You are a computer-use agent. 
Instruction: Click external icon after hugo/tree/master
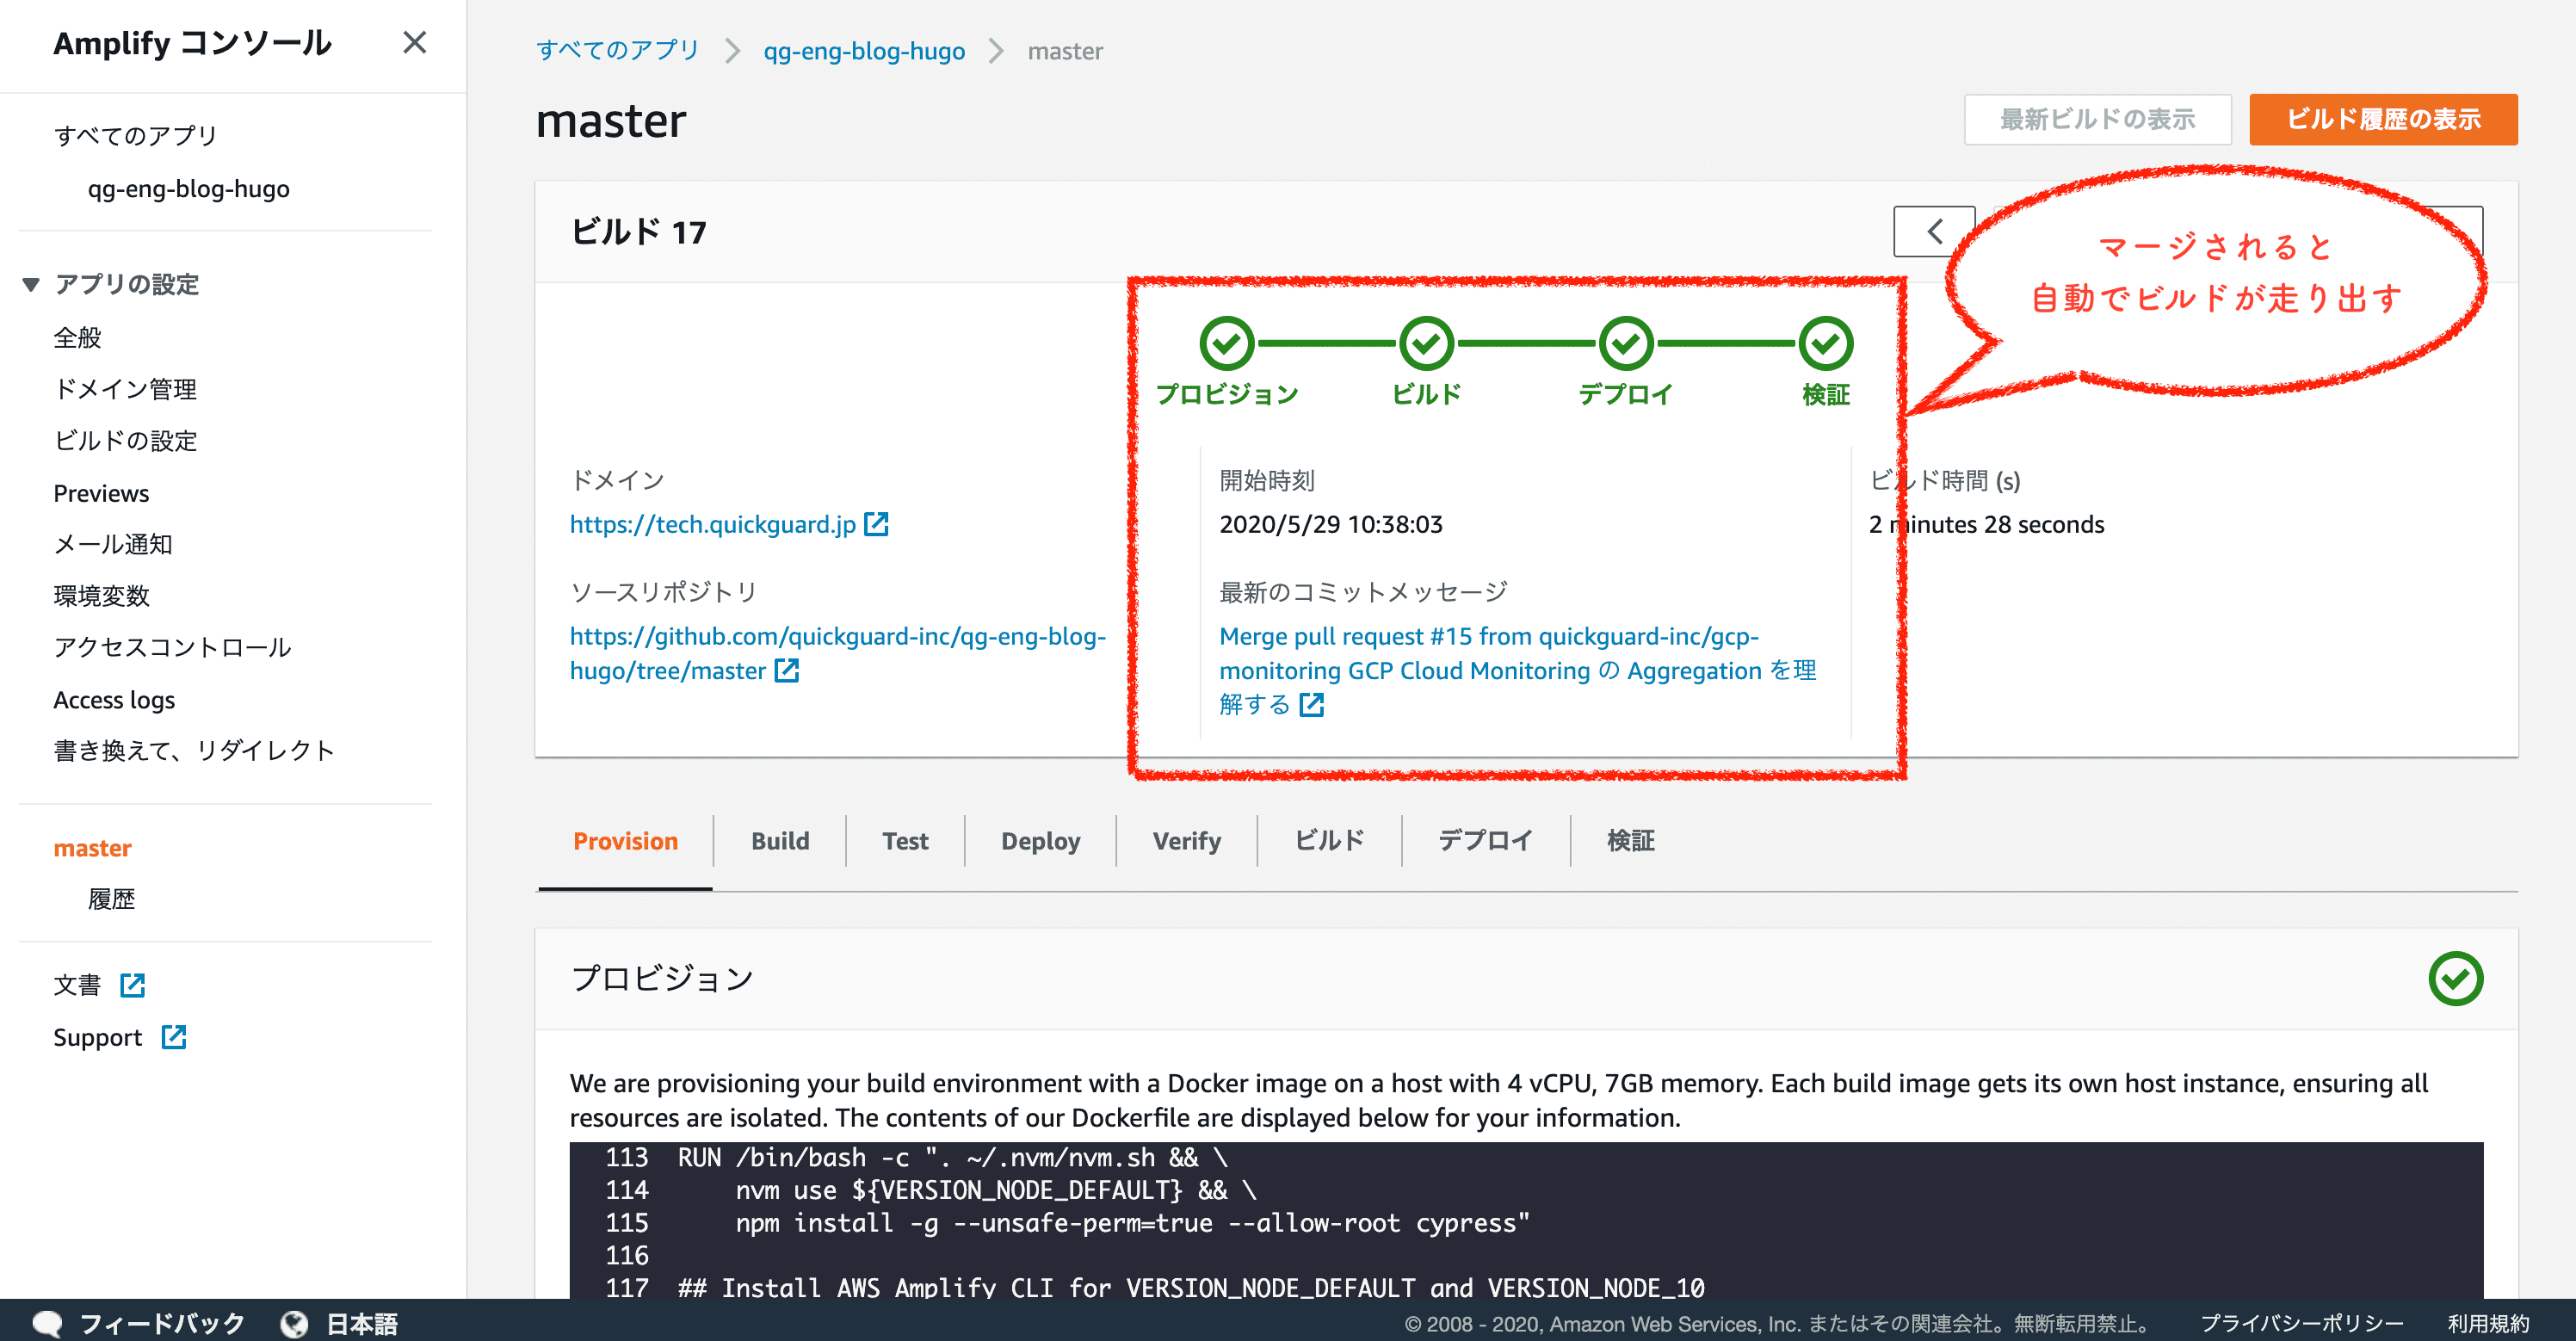(787, 670)
